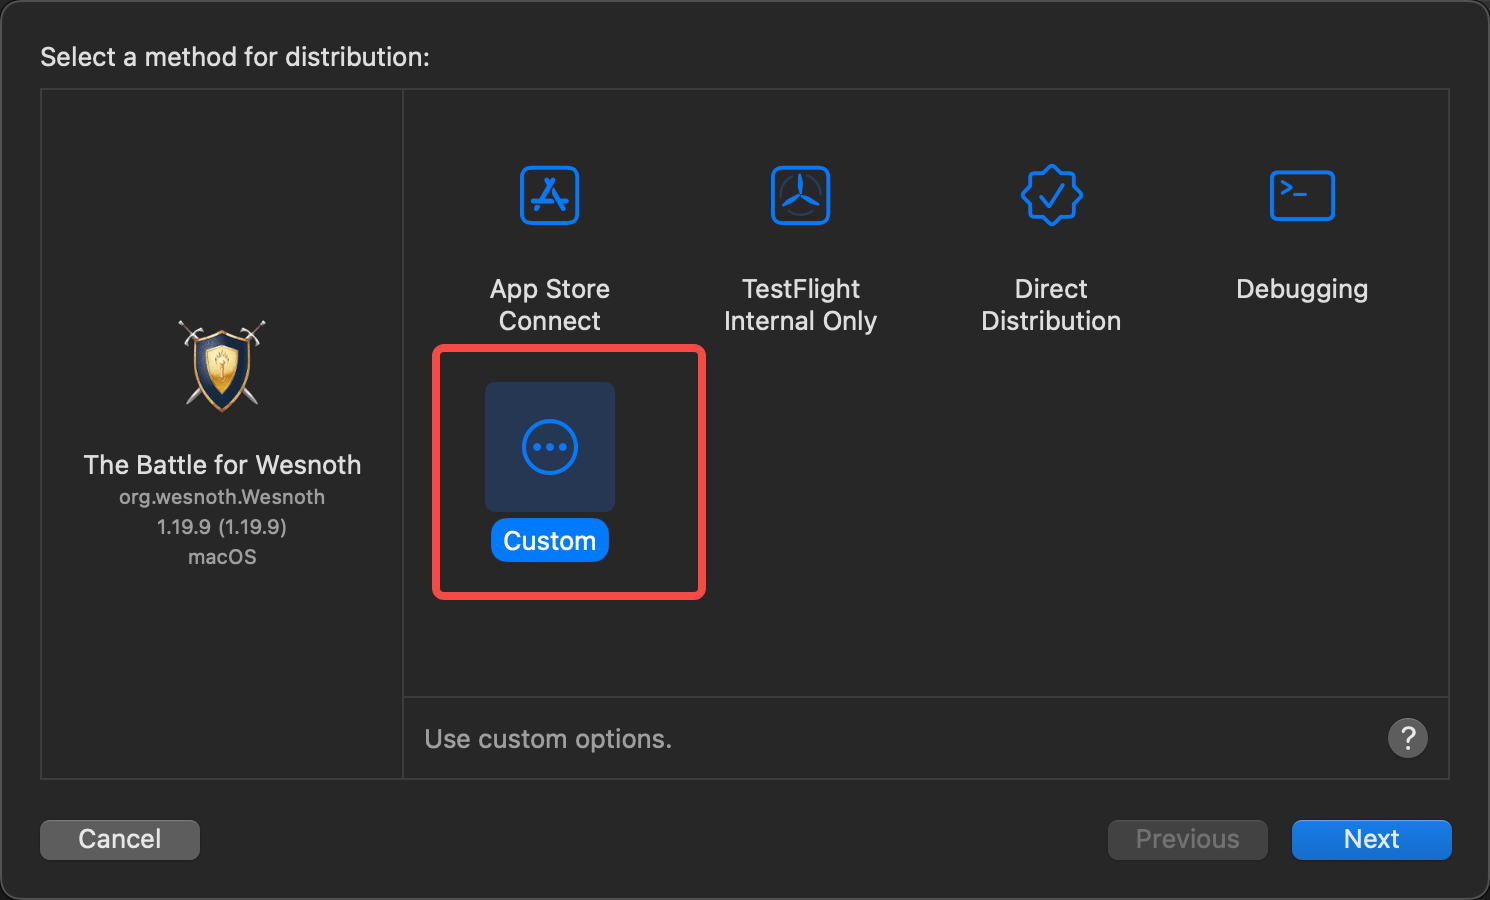
Task: Click the Battle for Wesnoth shield icon
Action: point(222,366)
